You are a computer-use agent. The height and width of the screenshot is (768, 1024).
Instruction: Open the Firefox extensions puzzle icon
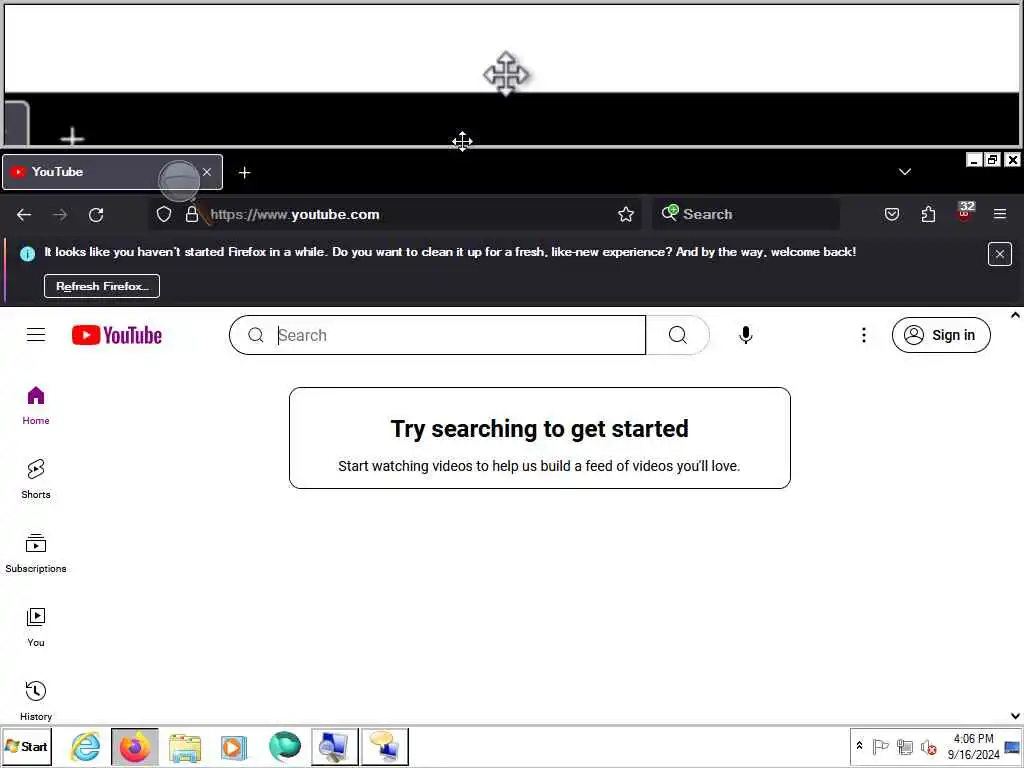click(x=928, y=214)
